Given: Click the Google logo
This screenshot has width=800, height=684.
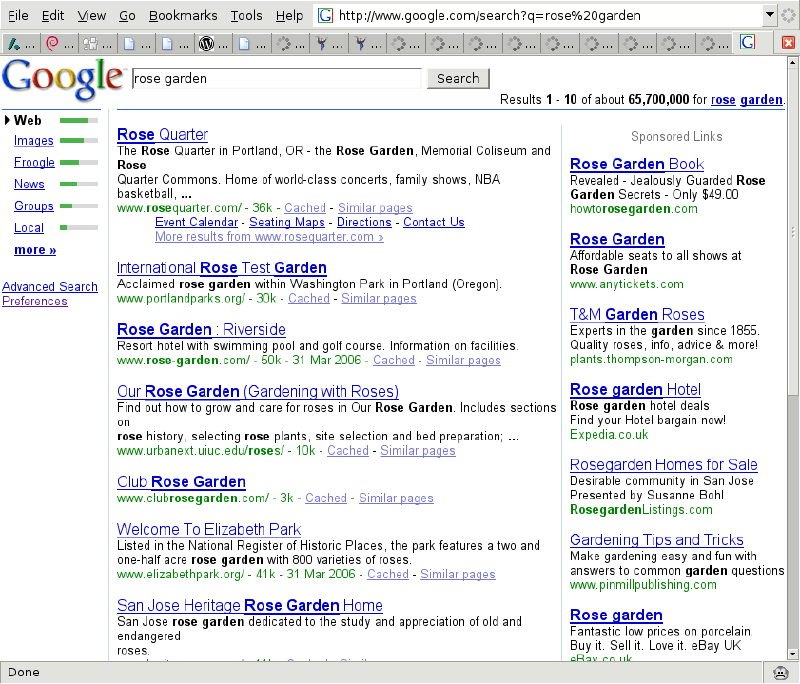Looking at the screenshot, I should (63, 79).
